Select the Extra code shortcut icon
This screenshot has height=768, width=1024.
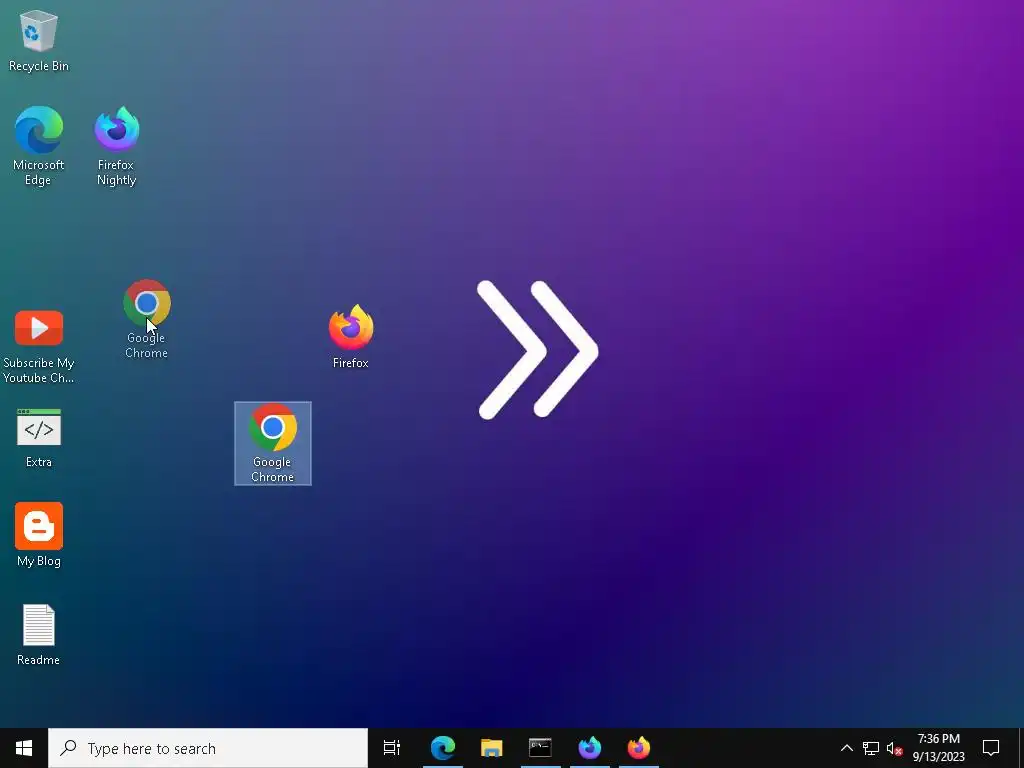(39, 438)
